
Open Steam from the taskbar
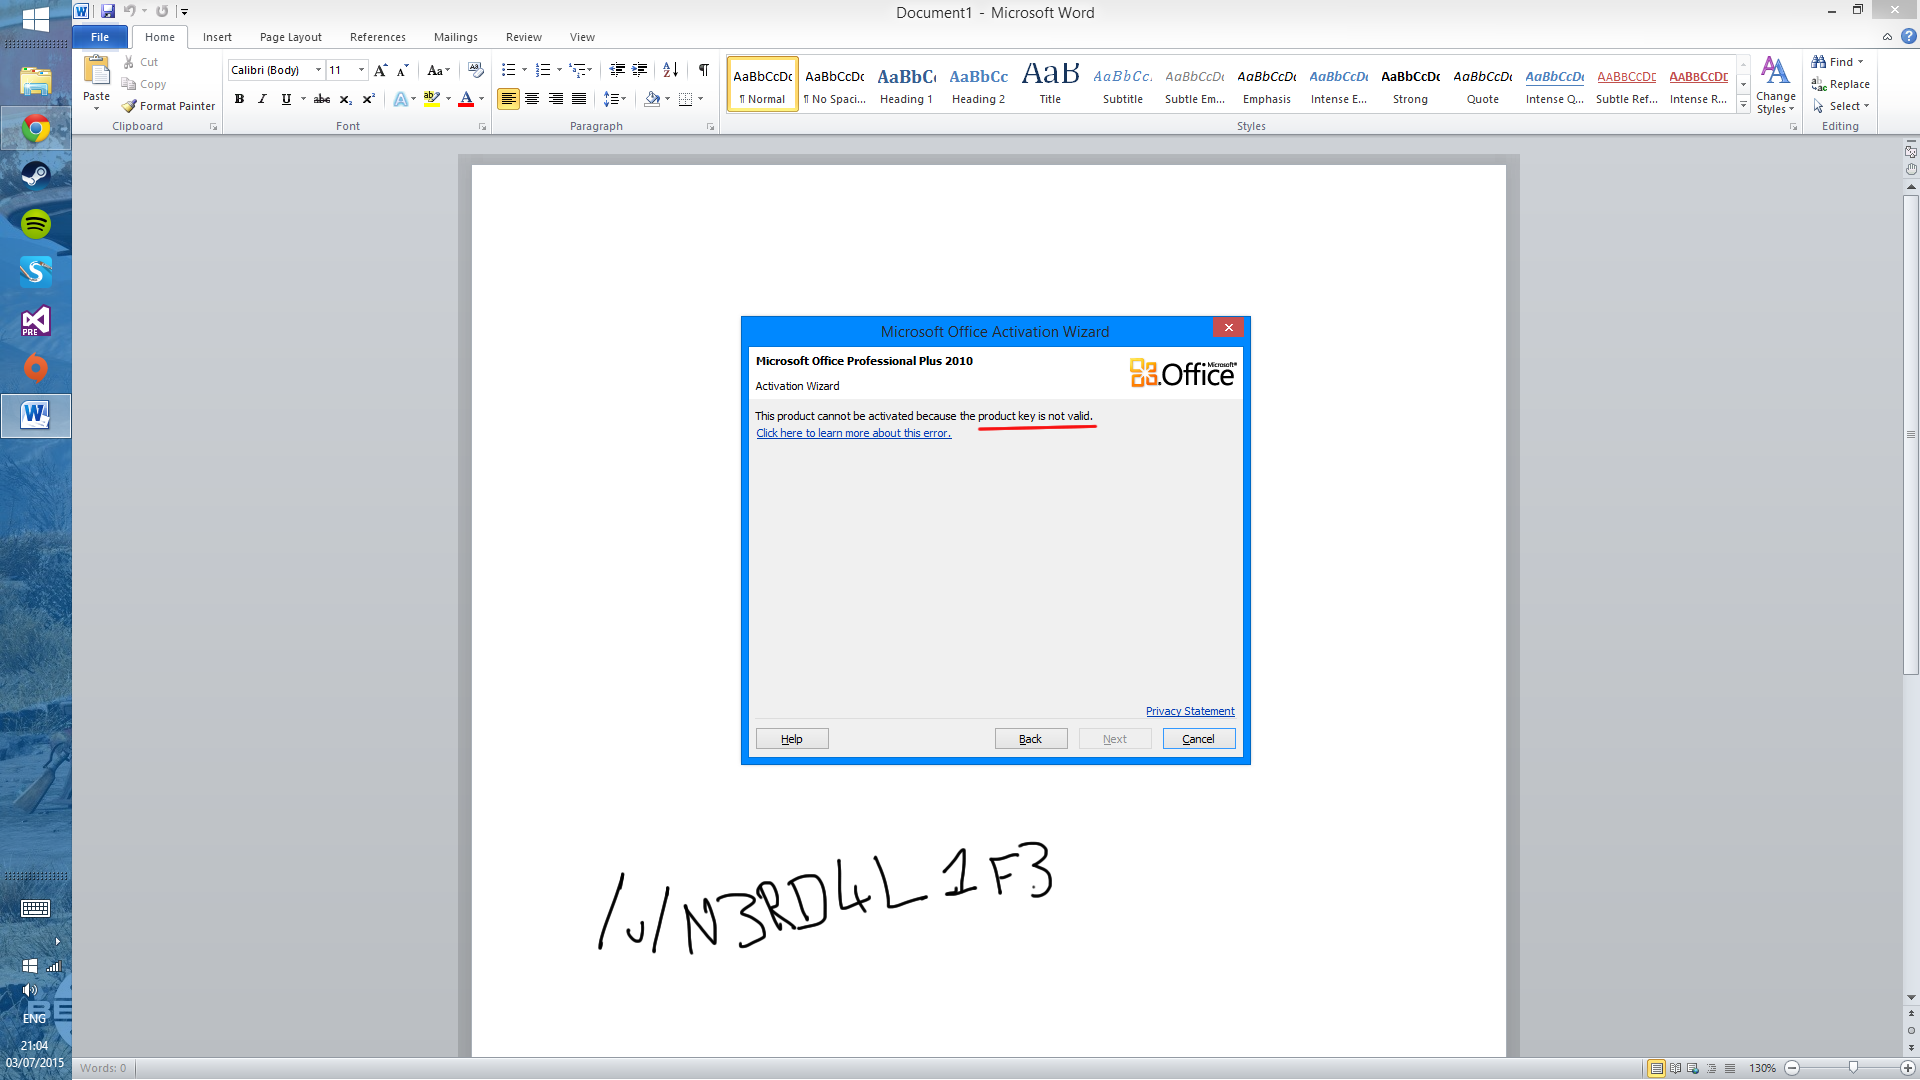36,175
